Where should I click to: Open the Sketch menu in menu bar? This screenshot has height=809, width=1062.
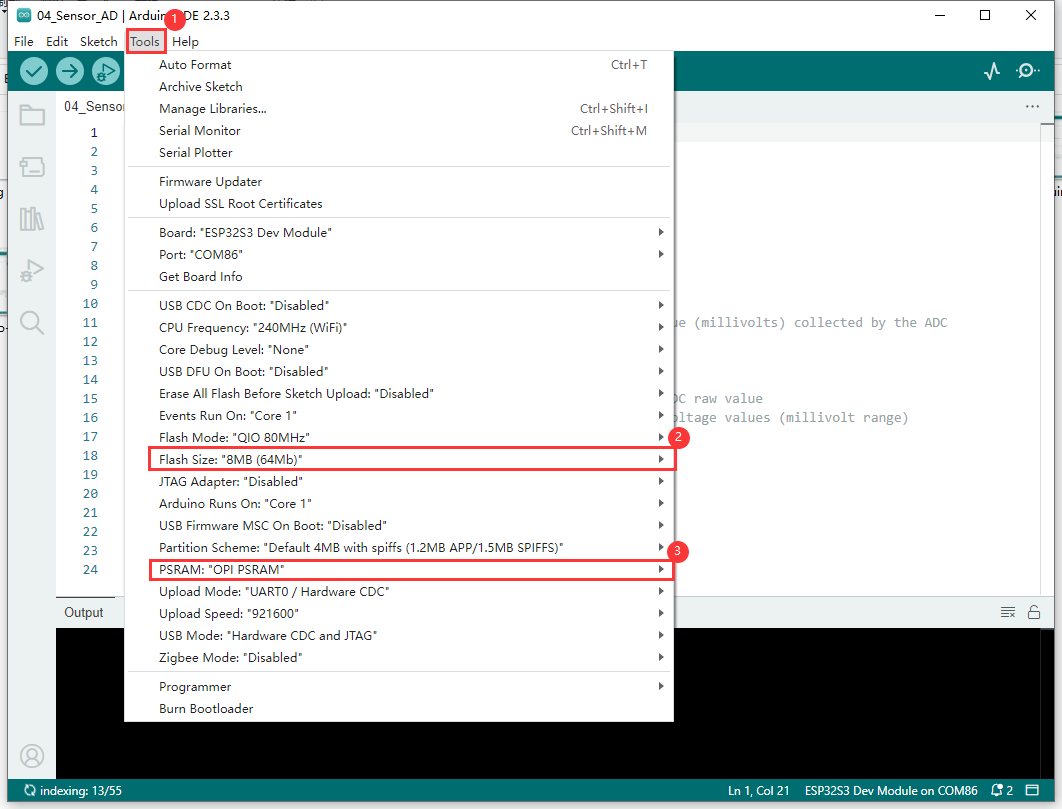tap(99, 41)
